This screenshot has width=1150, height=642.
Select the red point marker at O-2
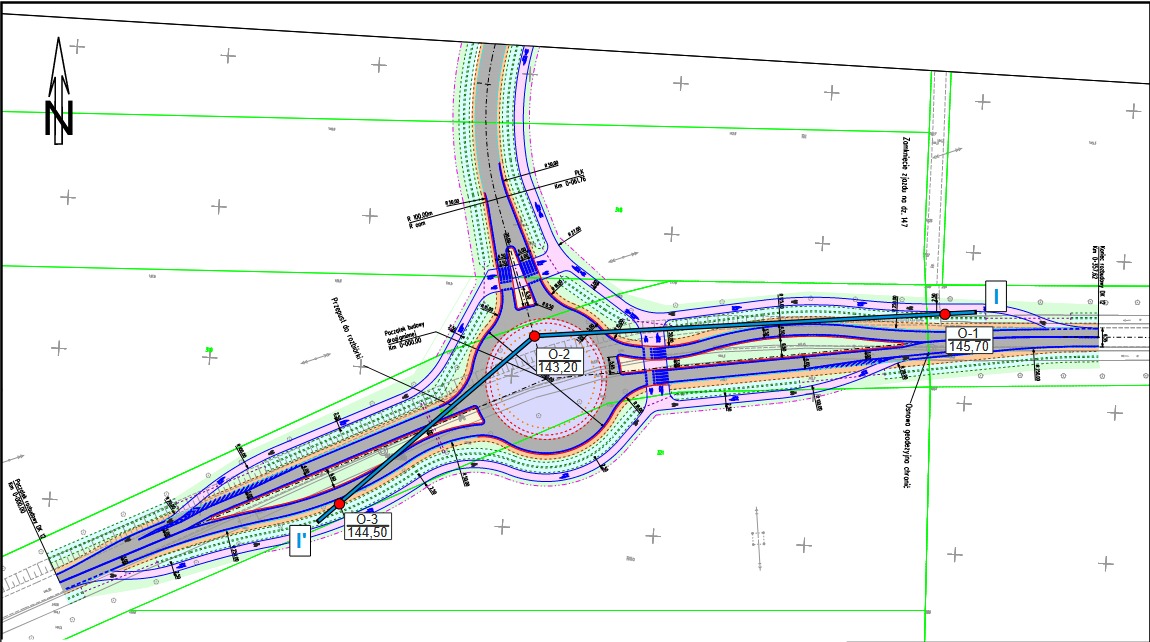535,336
